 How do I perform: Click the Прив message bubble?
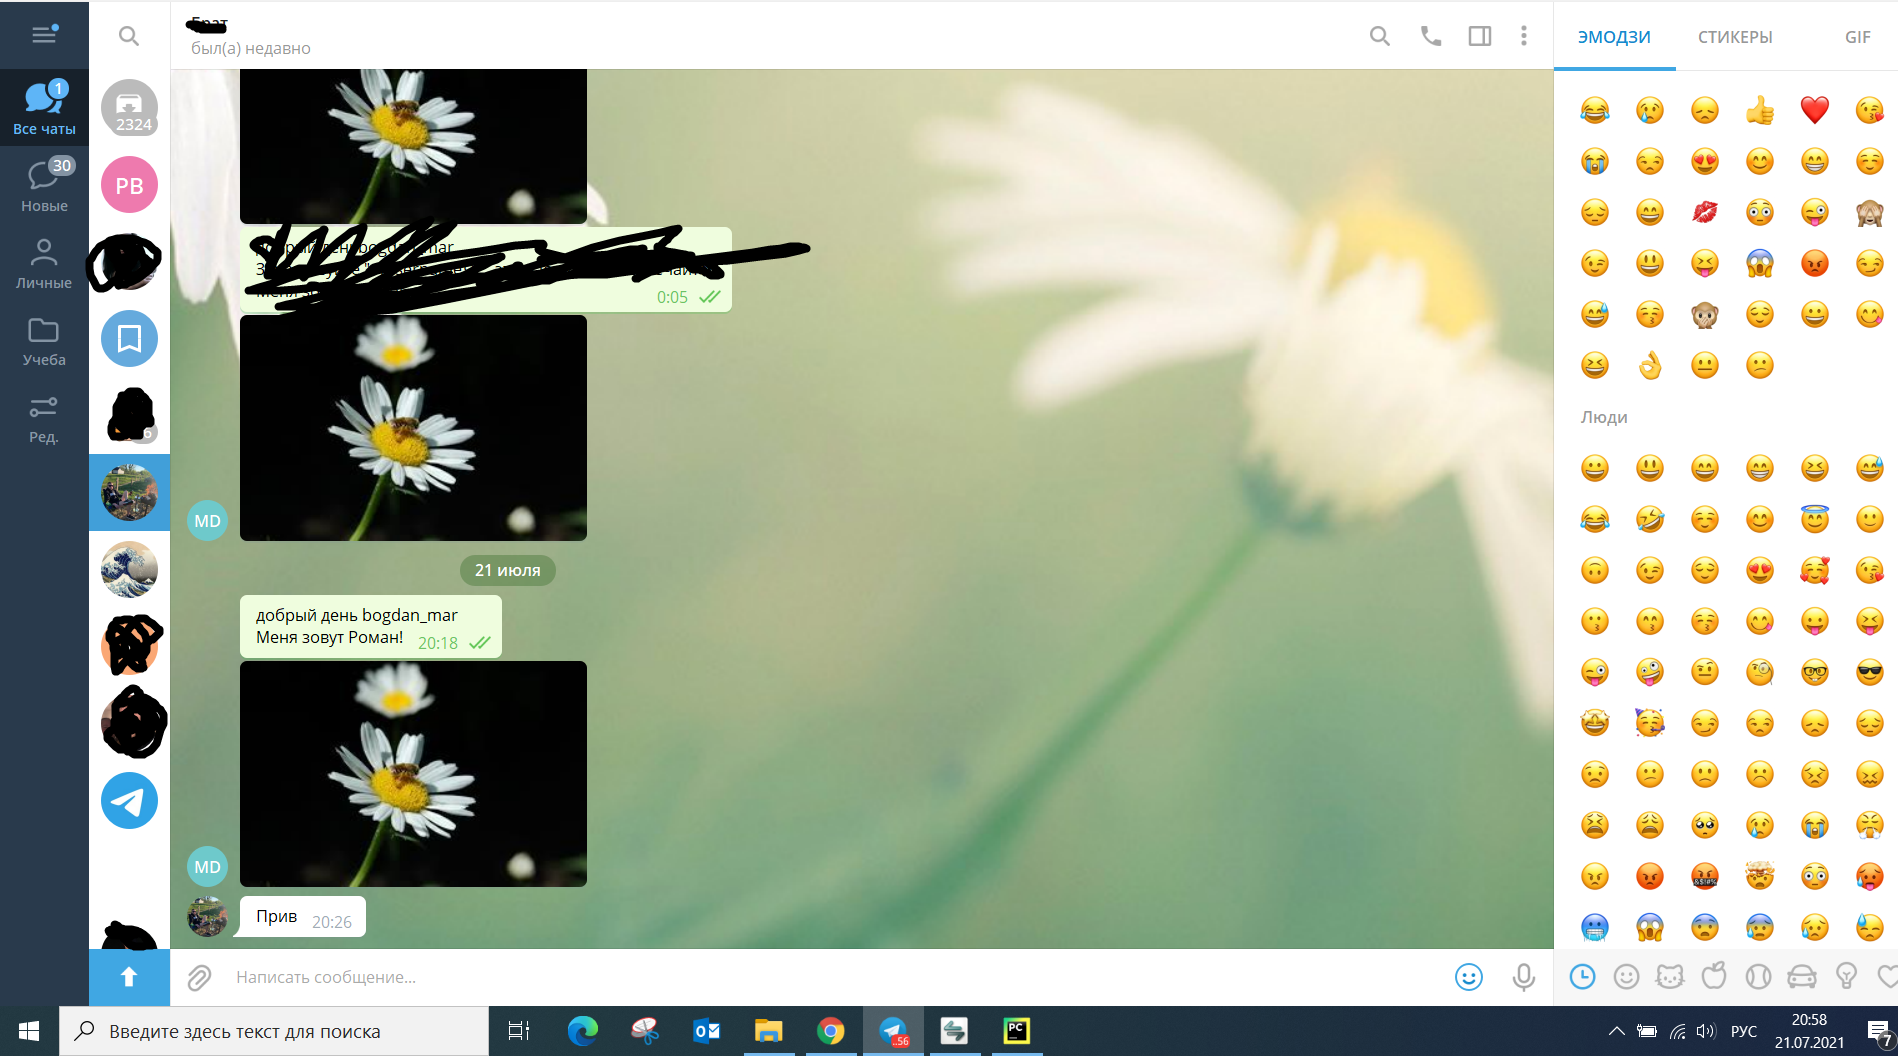302,917
